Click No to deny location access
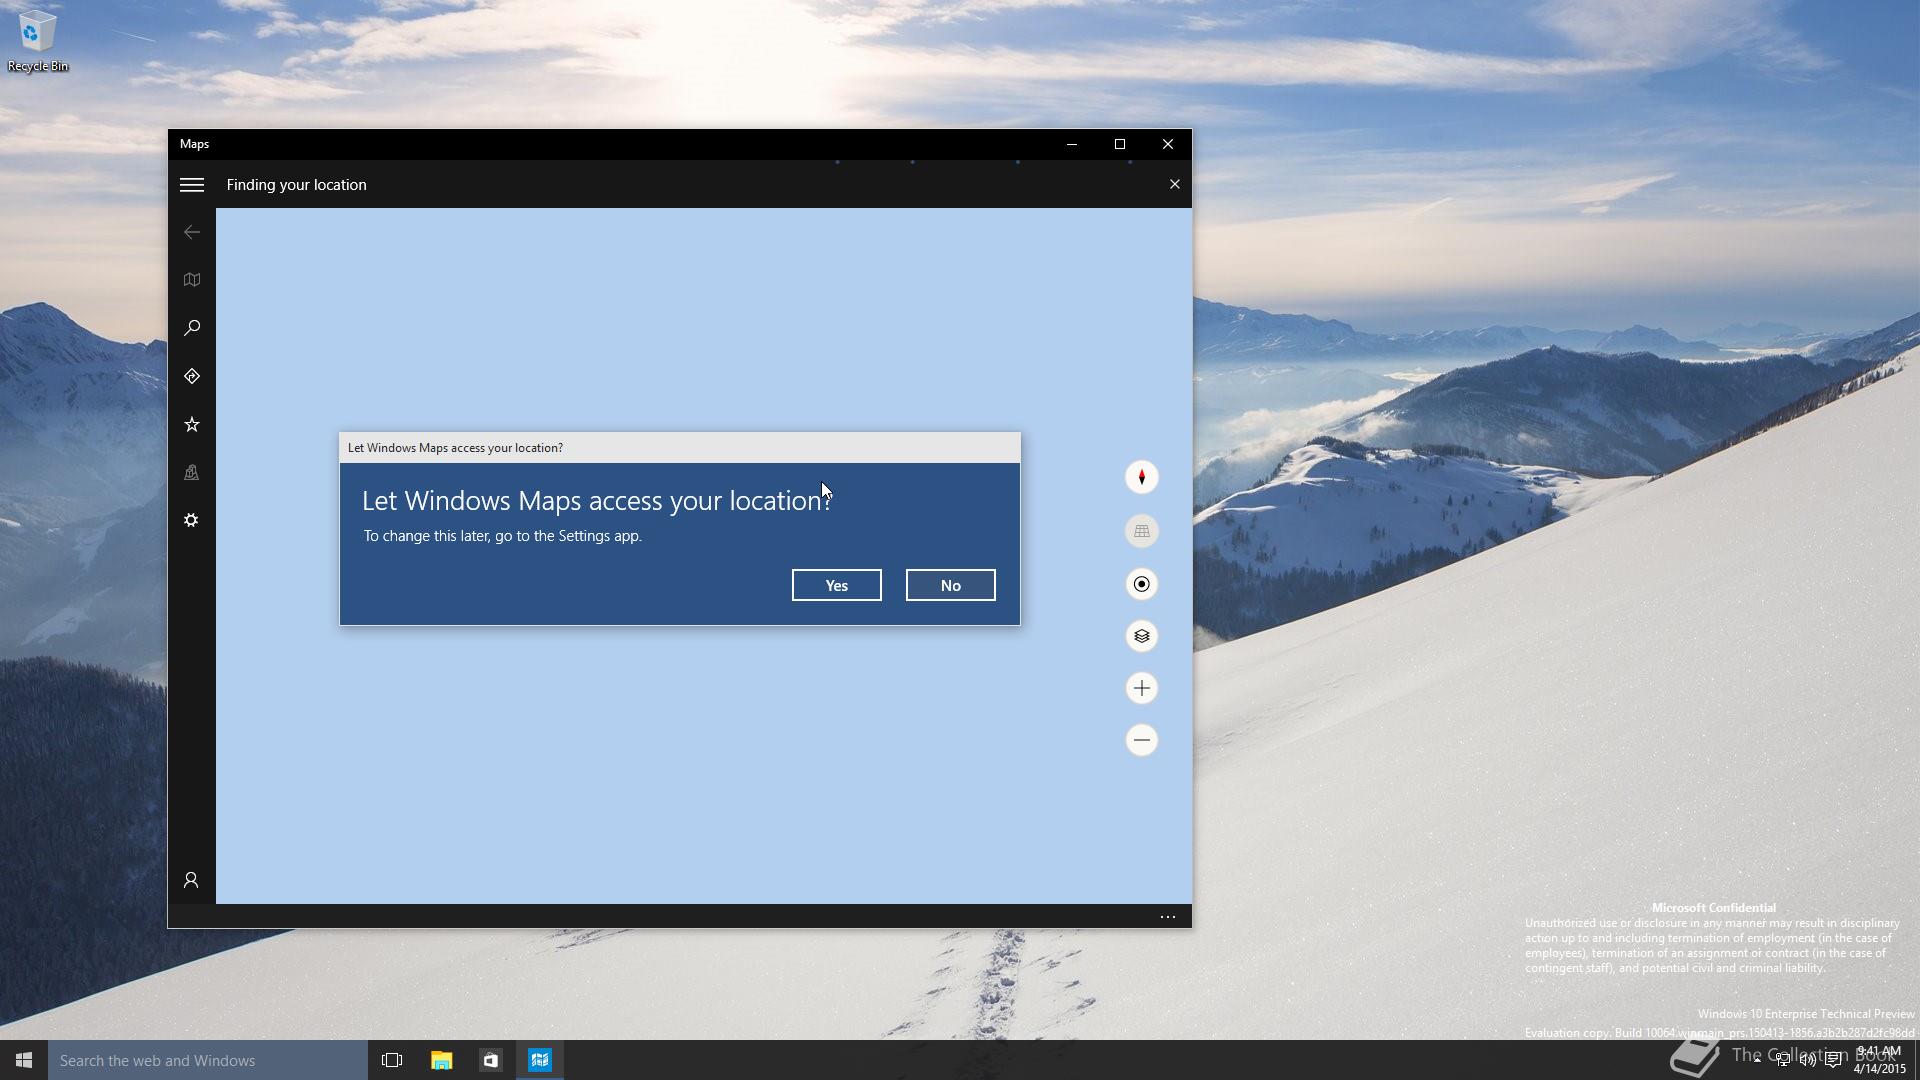The image size is (1920, 1080). click(950, 585)
